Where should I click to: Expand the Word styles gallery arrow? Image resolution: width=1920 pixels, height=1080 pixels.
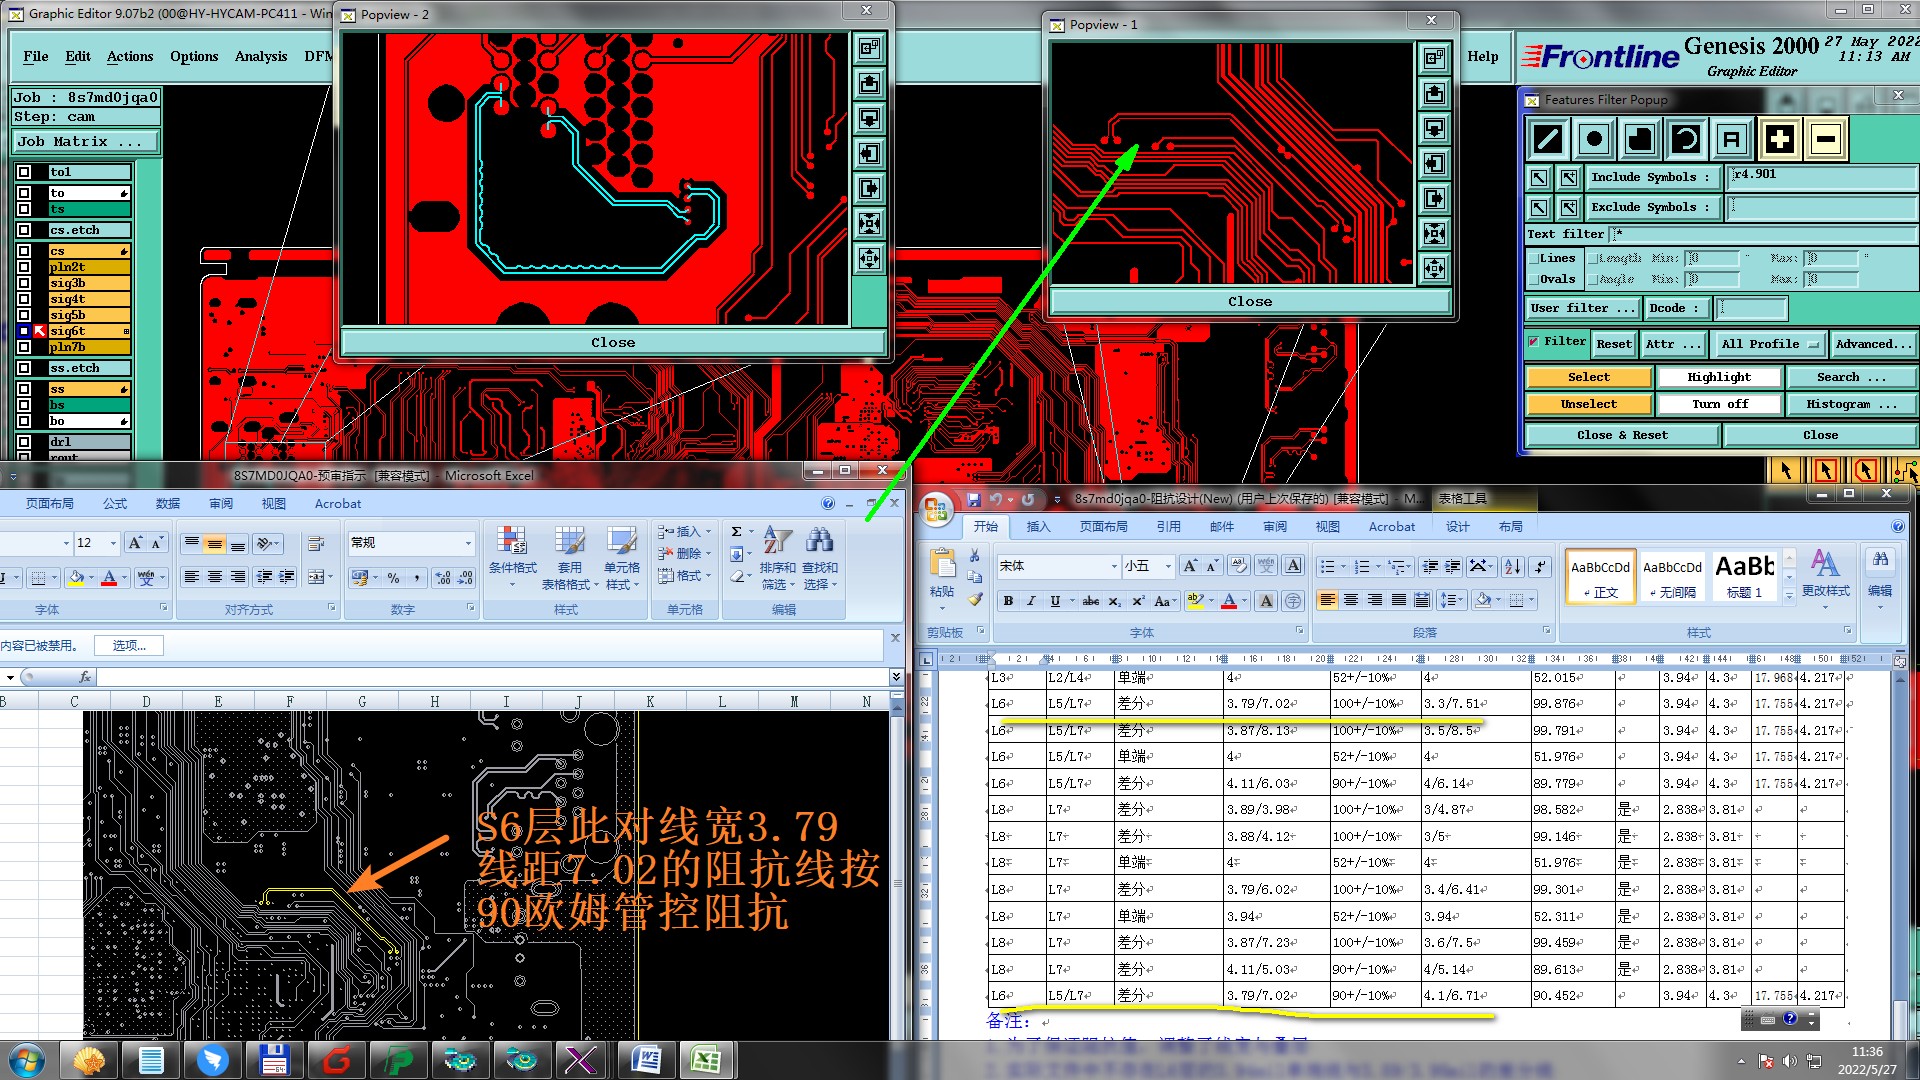tap(1789, 595)
